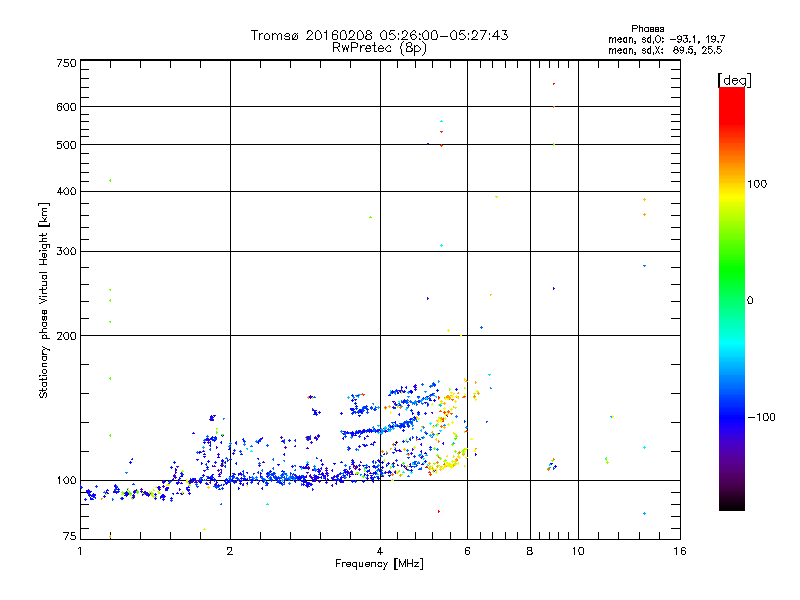800x600 pixels.
Task: Click the x-axis tick '8'
Action: [x=530, y=551]
